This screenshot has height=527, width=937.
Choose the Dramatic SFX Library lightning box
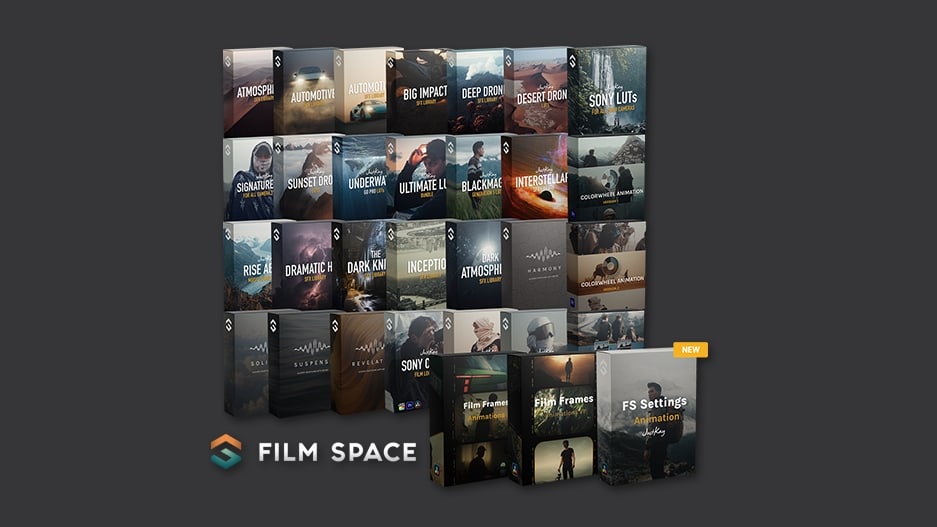point(304,266)
